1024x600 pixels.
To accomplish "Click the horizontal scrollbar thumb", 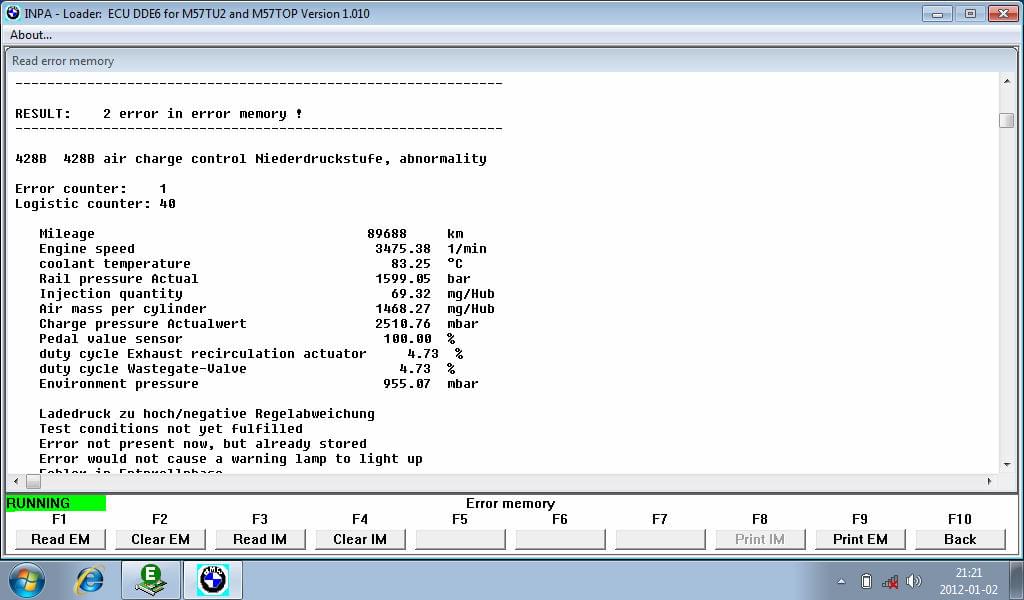I will tap(33, 481).
